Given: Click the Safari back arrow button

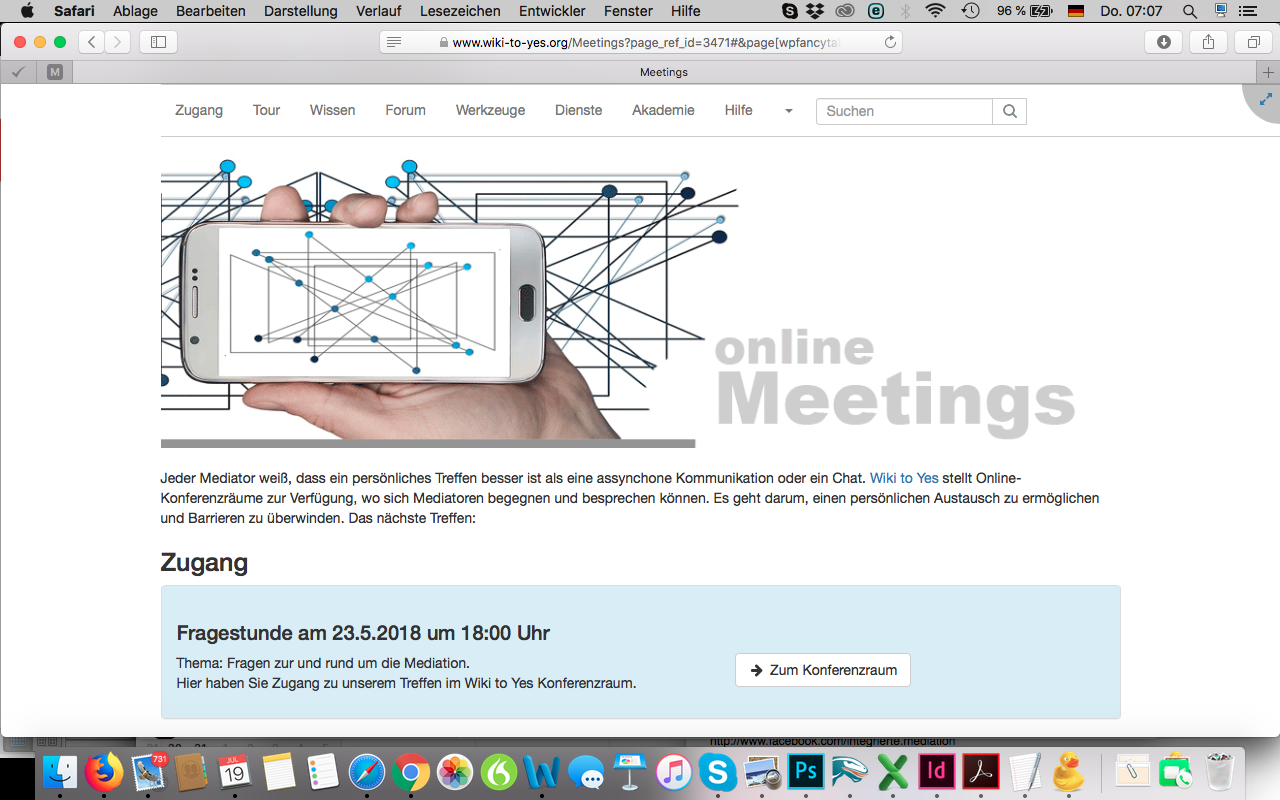Looking at the screenshot, I should [x=92, y=42].
